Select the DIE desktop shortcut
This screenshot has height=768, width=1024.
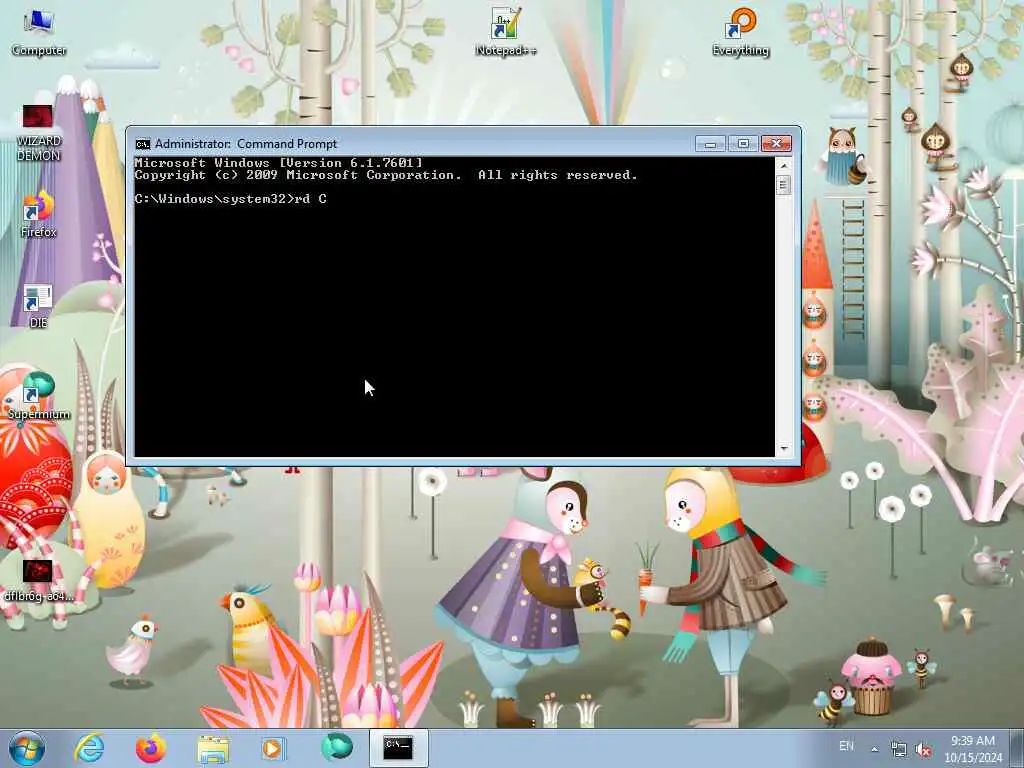38,306
